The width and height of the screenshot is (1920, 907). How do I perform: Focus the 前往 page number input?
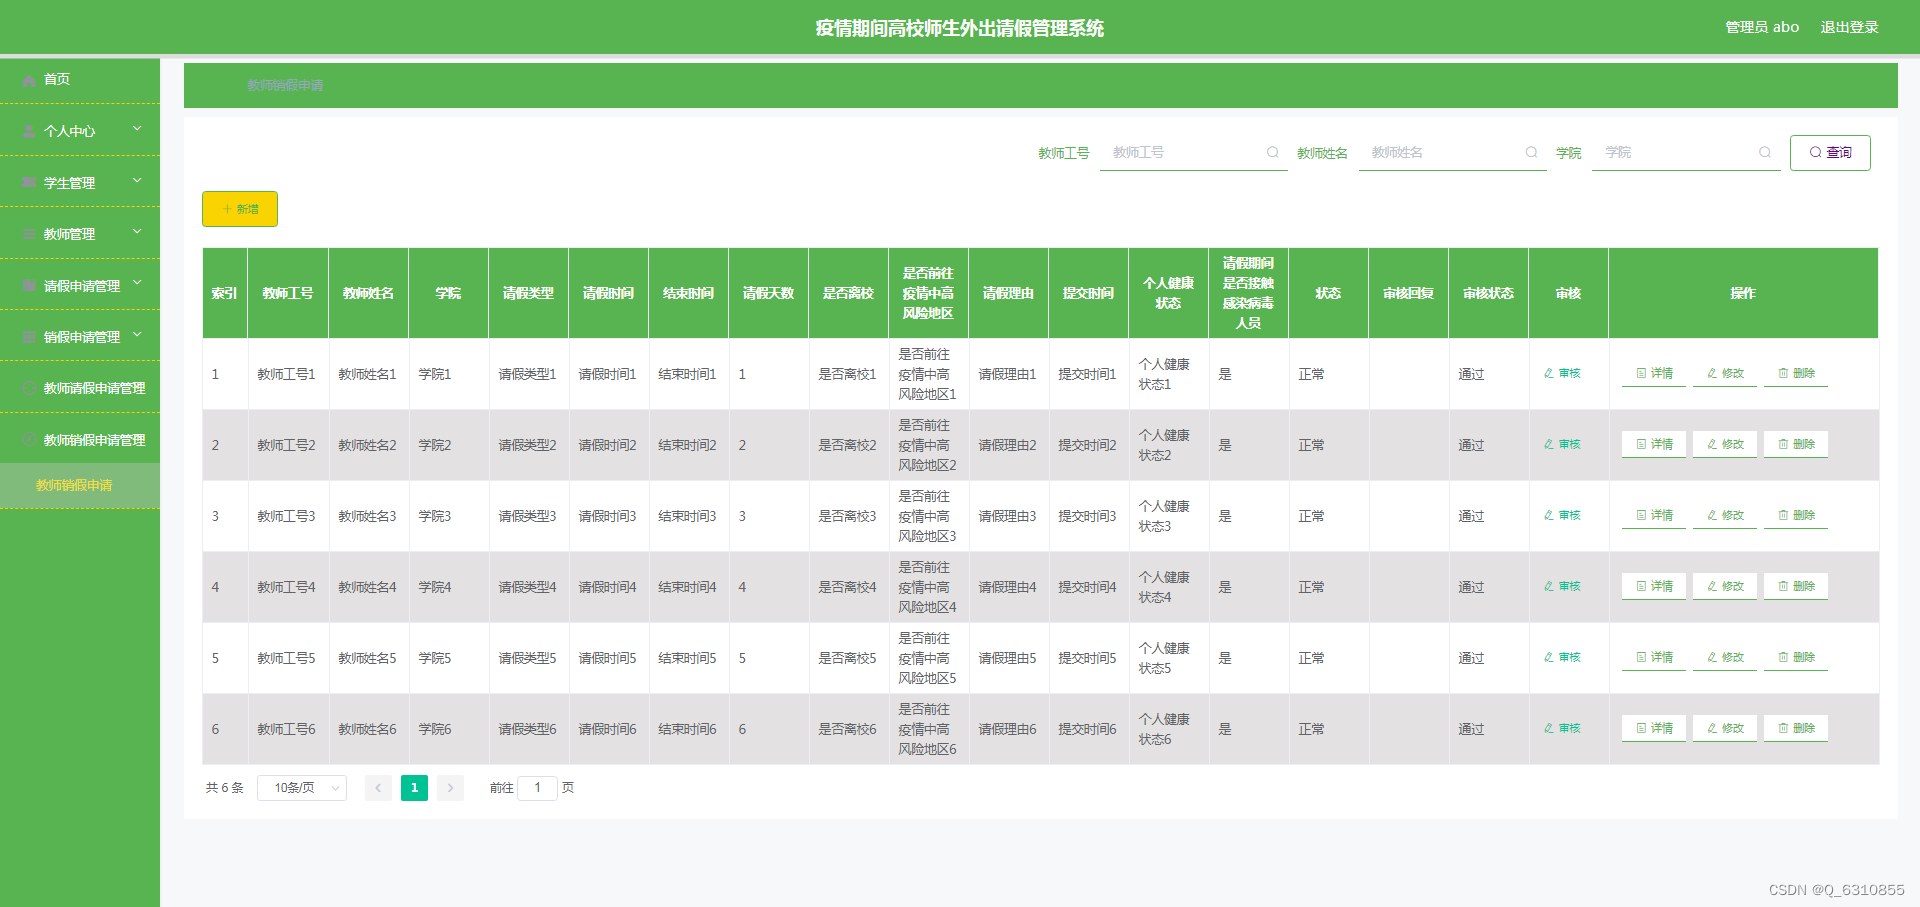[537, 788]
